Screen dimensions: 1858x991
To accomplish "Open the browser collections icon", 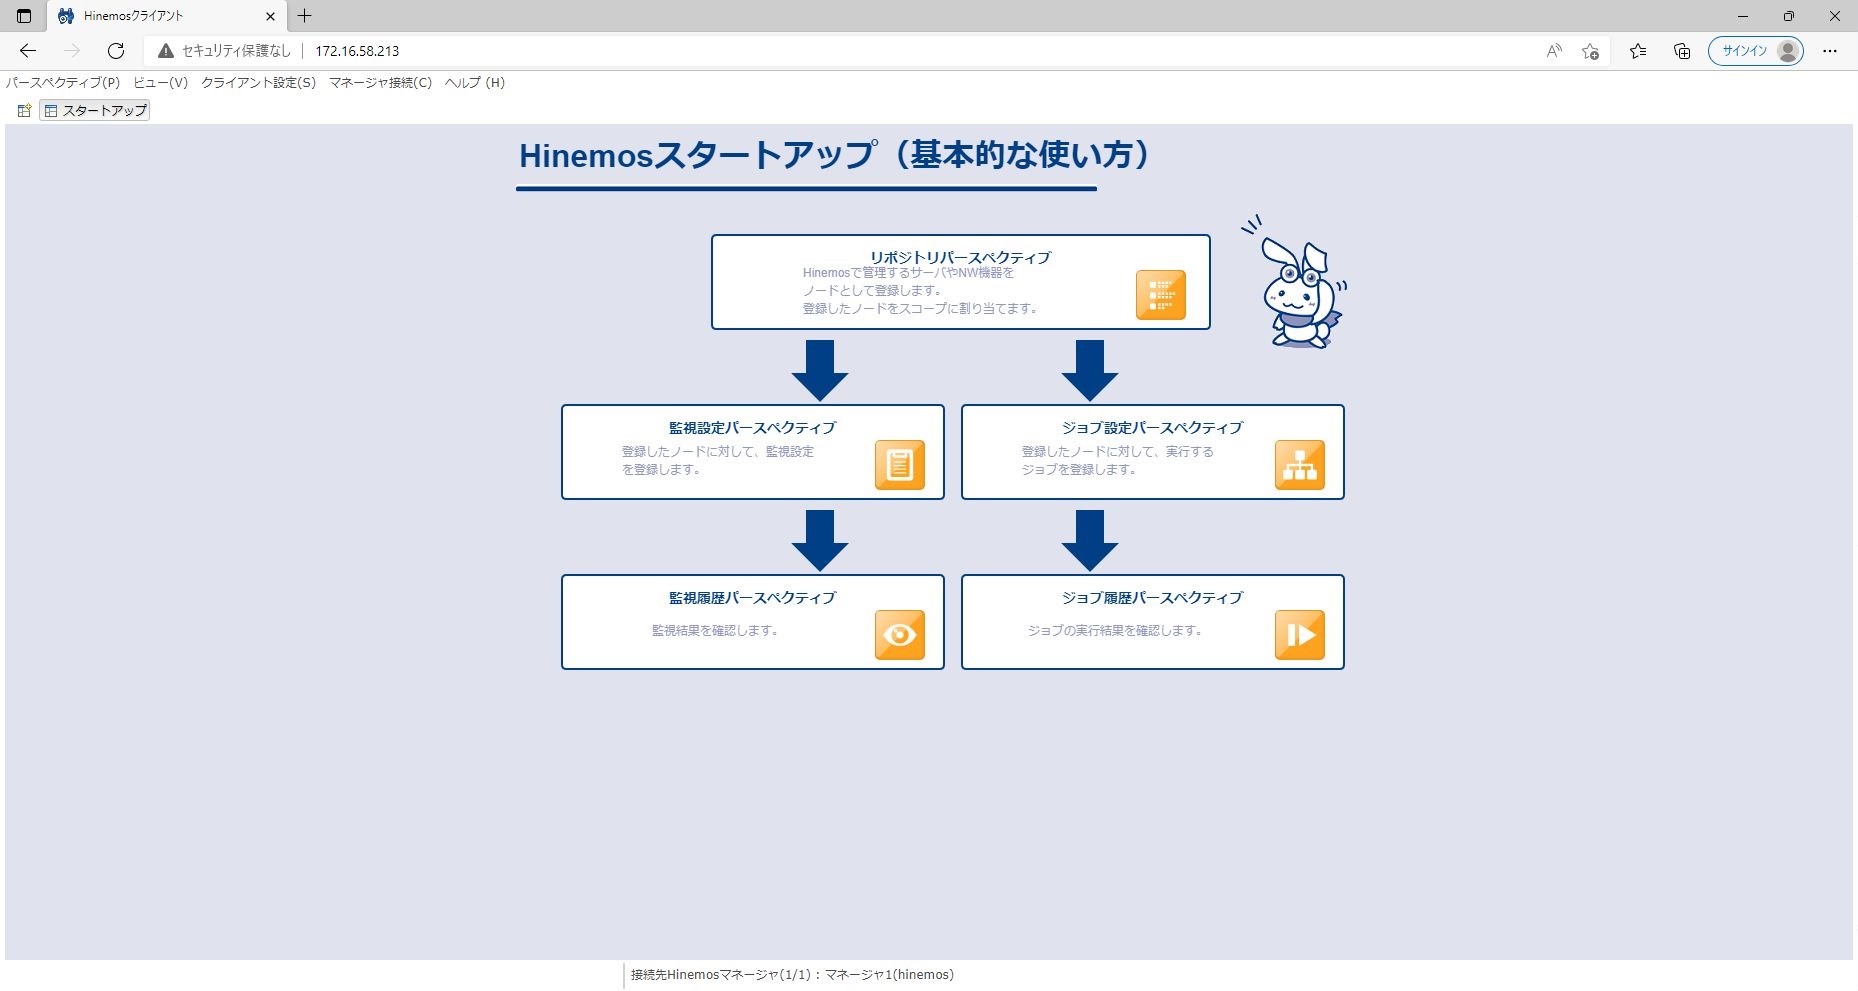I will (1682, 50).
